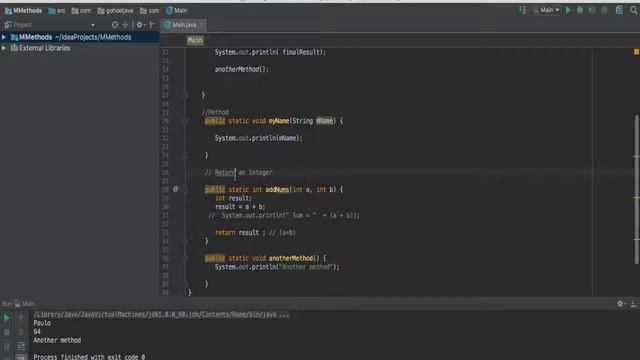This screenshot has height=360, width=640.
Task: Click the Main class label above the code
Action: [195, 40]
